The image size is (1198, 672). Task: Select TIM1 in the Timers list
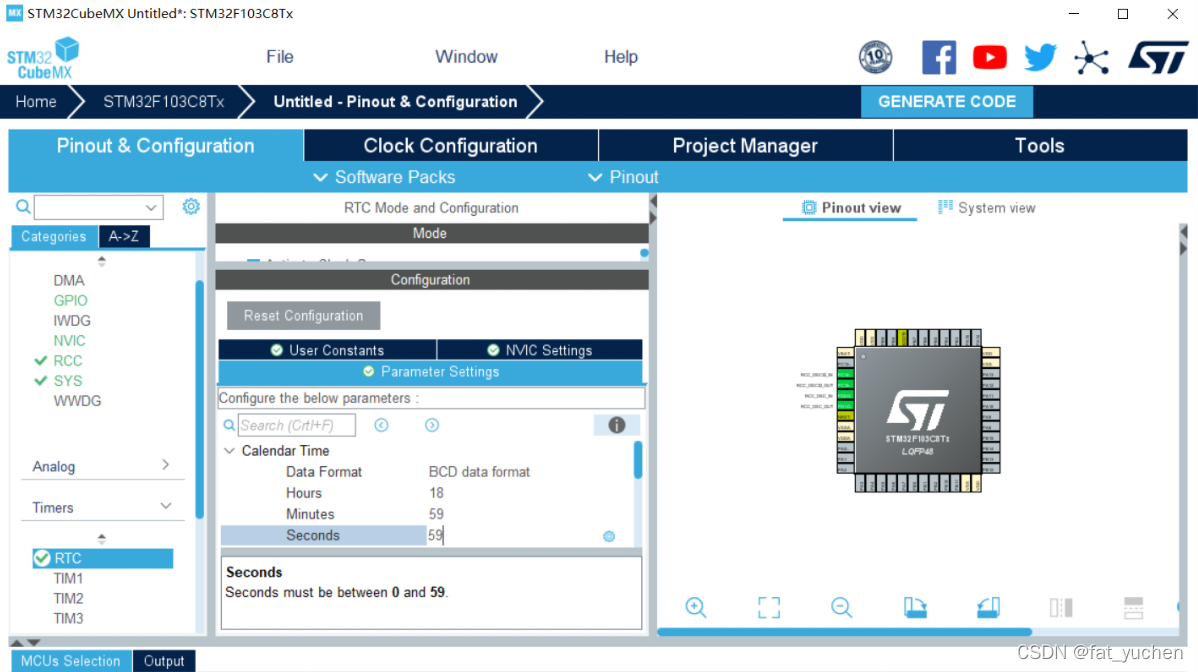pyautogui.click(x=68, y=578)
